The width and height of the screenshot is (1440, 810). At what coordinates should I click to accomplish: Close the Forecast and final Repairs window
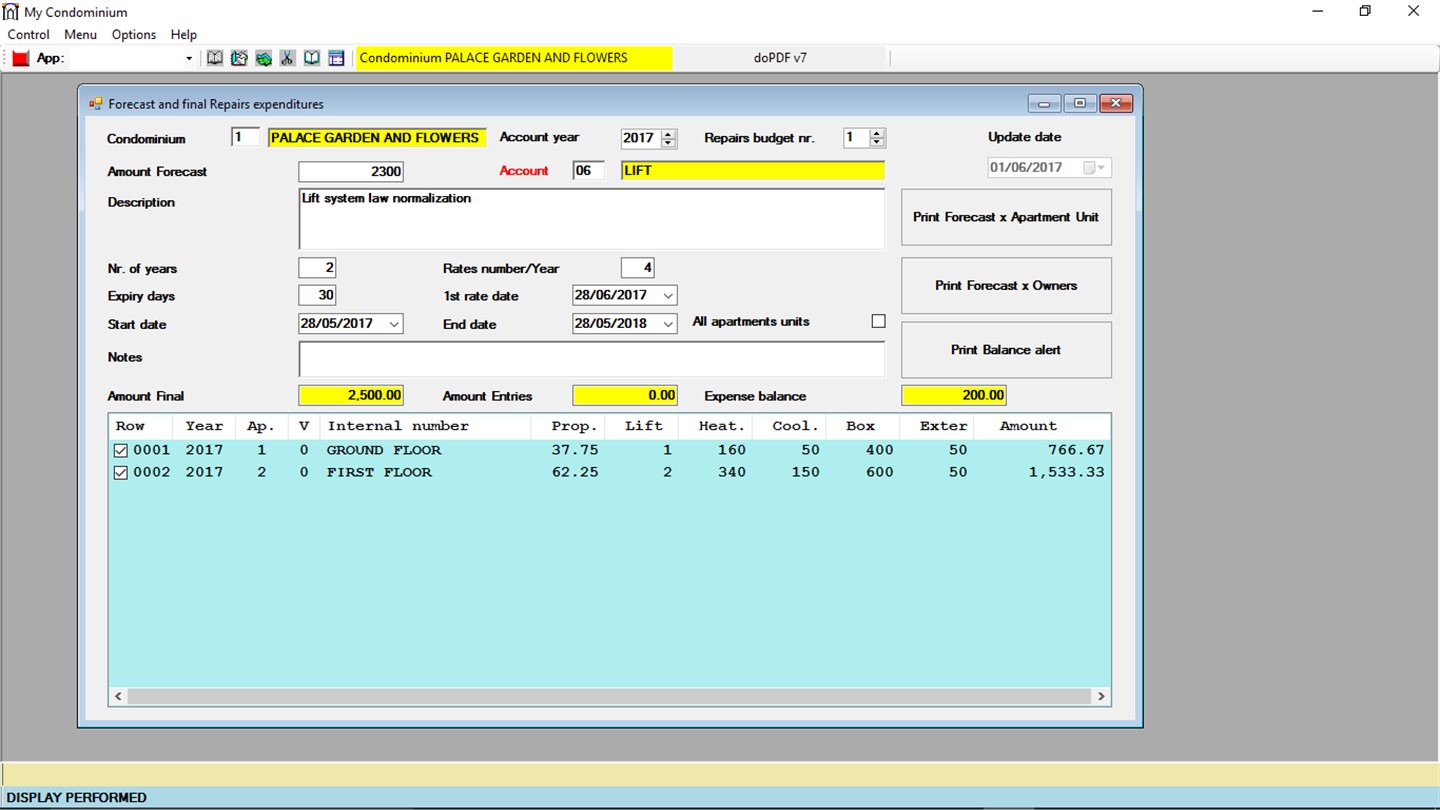[x=1116, y=103]
